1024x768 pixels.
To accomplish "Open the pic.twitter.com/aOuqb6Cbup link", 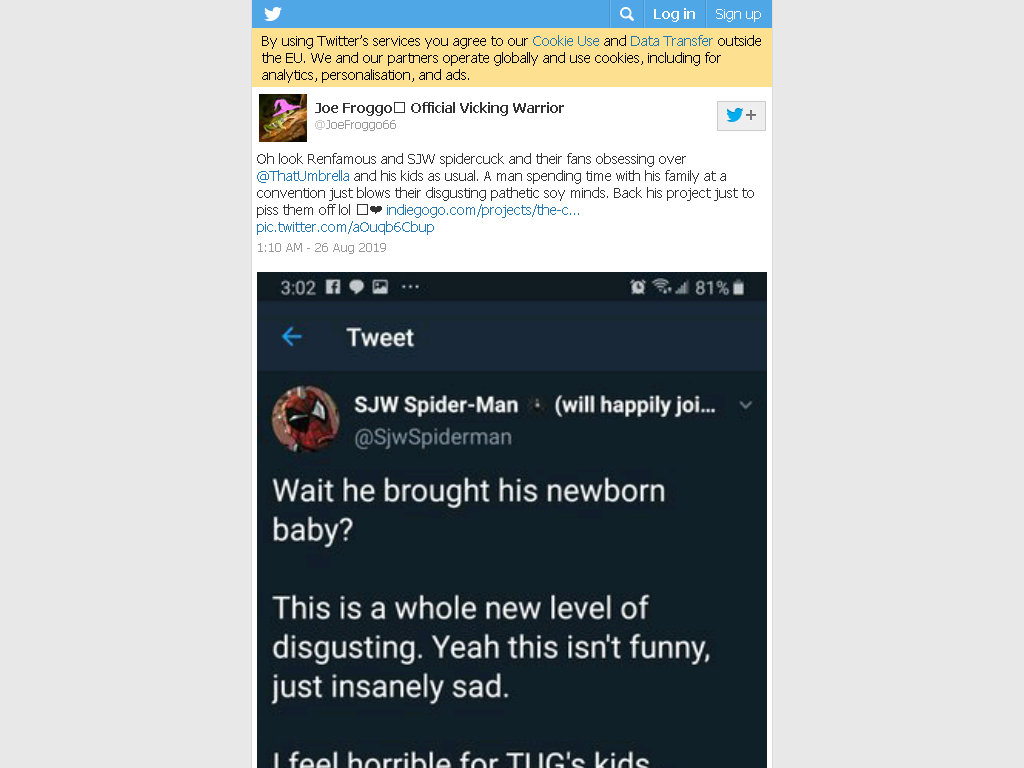I will point(345,227).
